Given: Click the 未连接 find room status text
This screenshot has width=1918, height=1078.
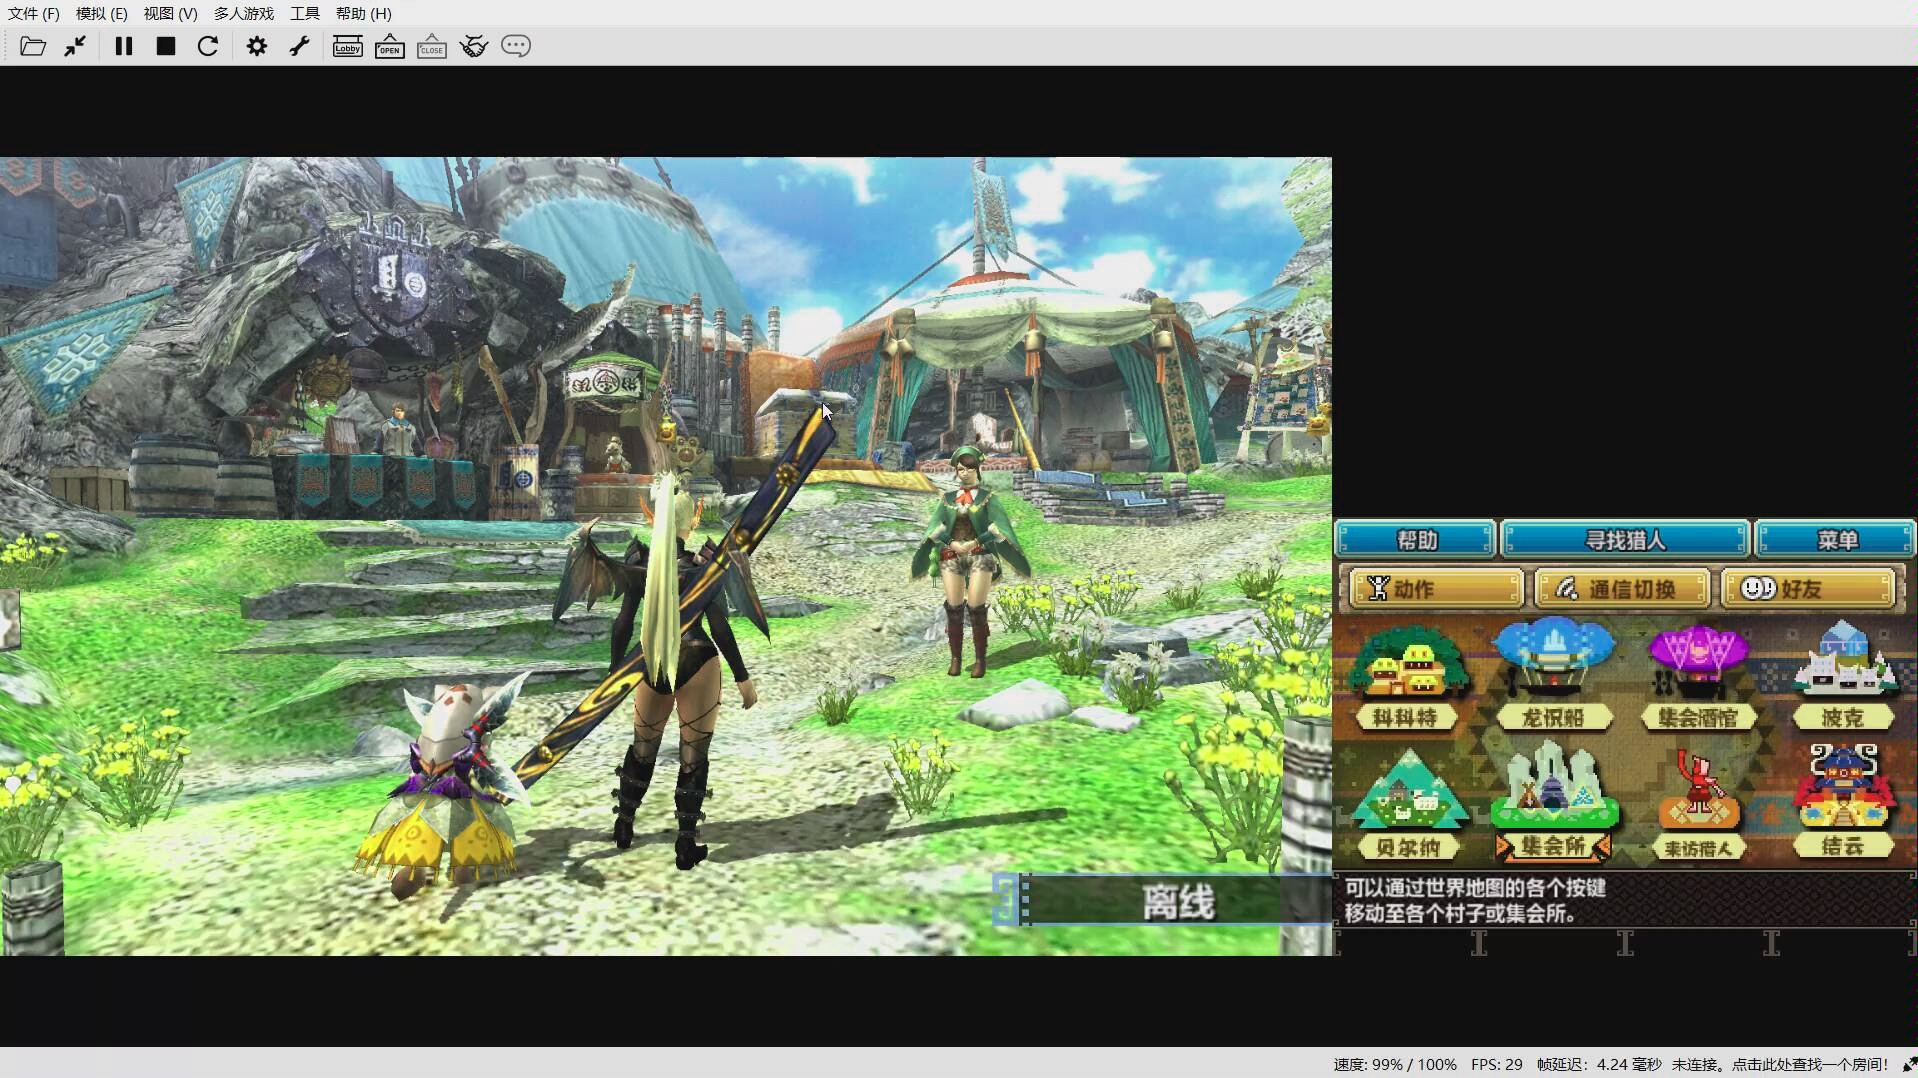Looking at the screenshot, I should pyautogui.click(x=1780, y=1064).
